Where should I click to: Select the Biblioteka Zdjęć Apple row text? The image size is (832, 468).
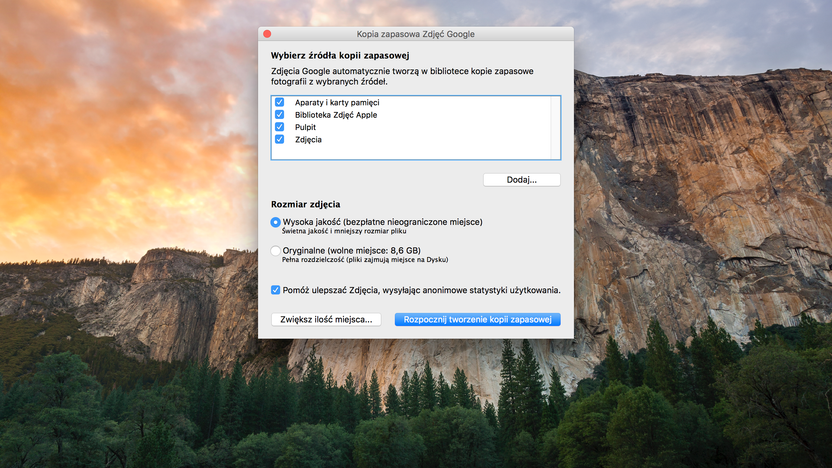click(x=336, y=115)
